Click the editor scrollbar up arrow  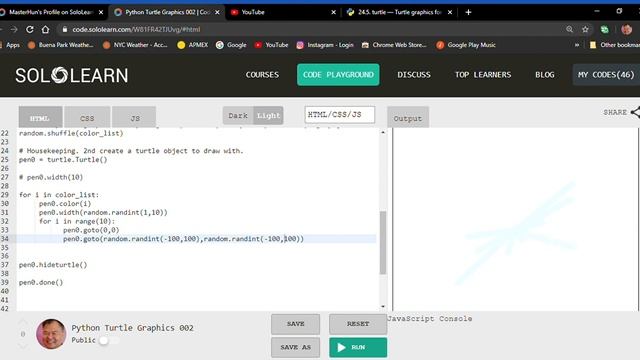point(383,132)
